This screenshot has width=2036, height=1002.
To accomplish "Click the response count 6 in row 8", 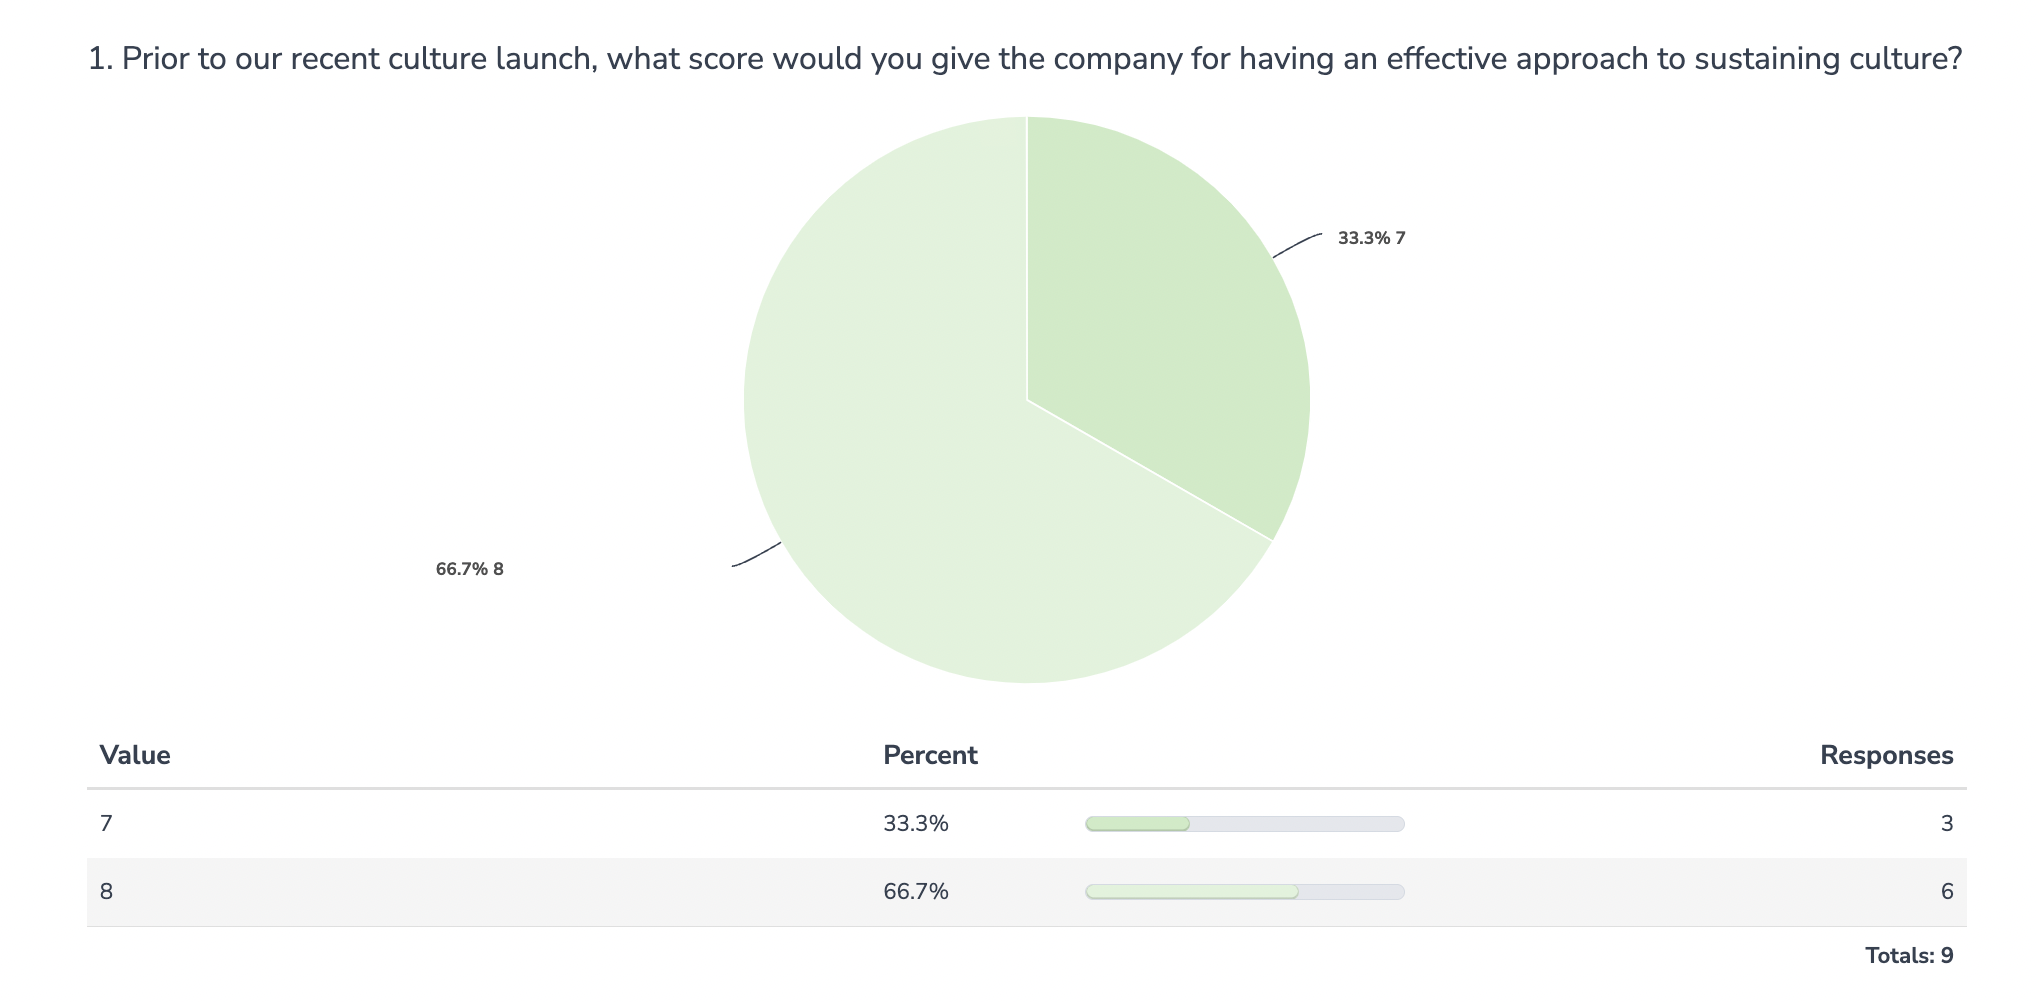I will tap(1946, 892).
